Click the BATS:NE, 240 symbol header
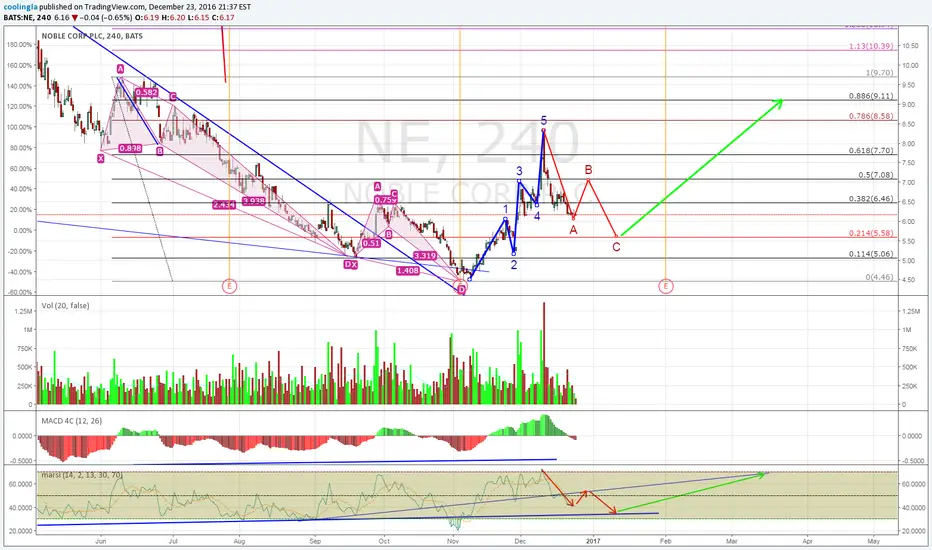The height and width of the screenshot is (550, 932). tap(27, 18)
